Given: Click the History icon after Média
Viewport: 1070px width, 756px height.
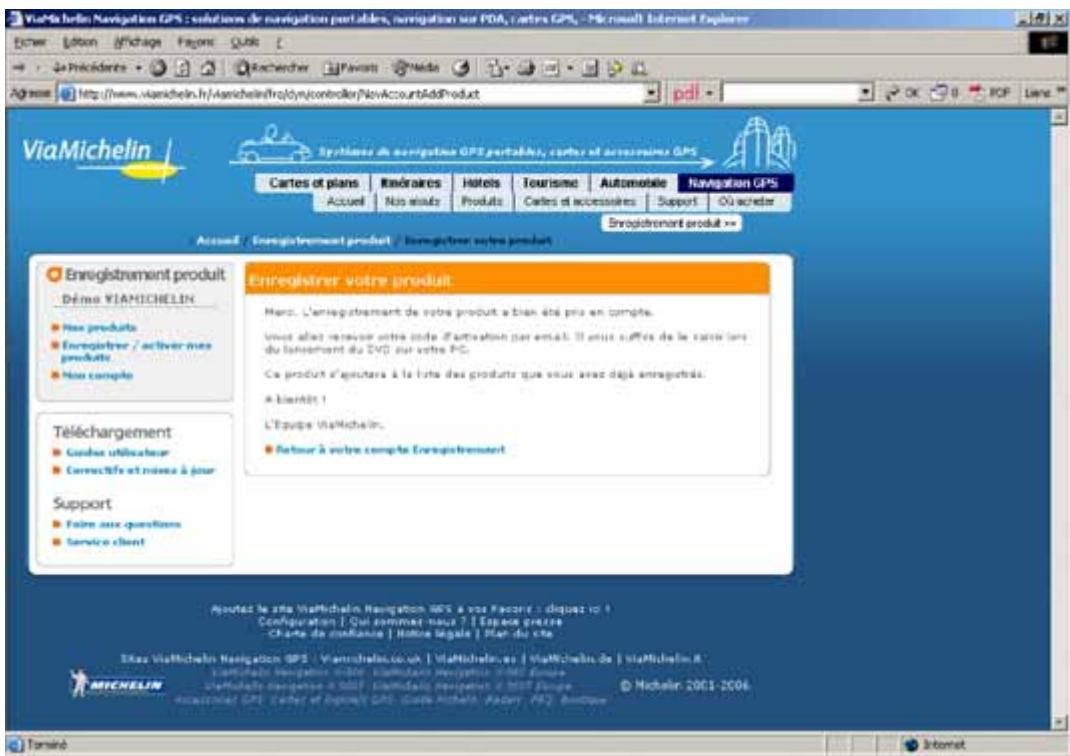Looking at the screenshot, I should click(x=462, y=68).
